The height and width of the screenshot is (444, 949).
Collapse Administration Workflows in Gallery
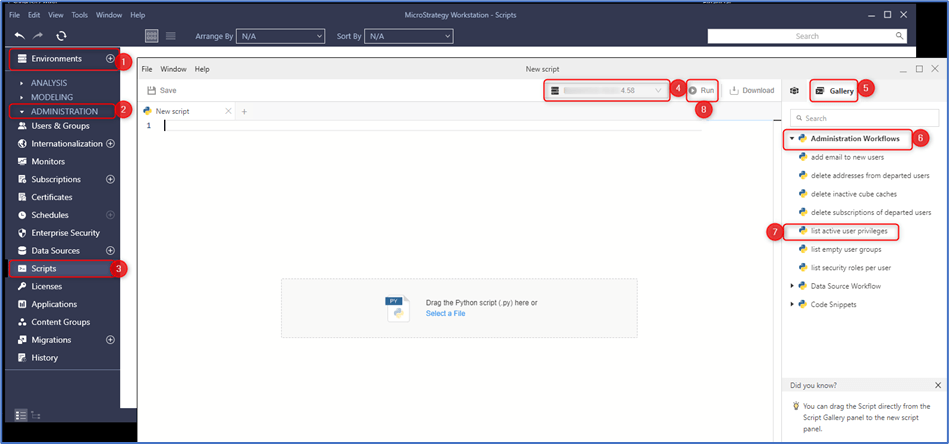coord(792,139)
